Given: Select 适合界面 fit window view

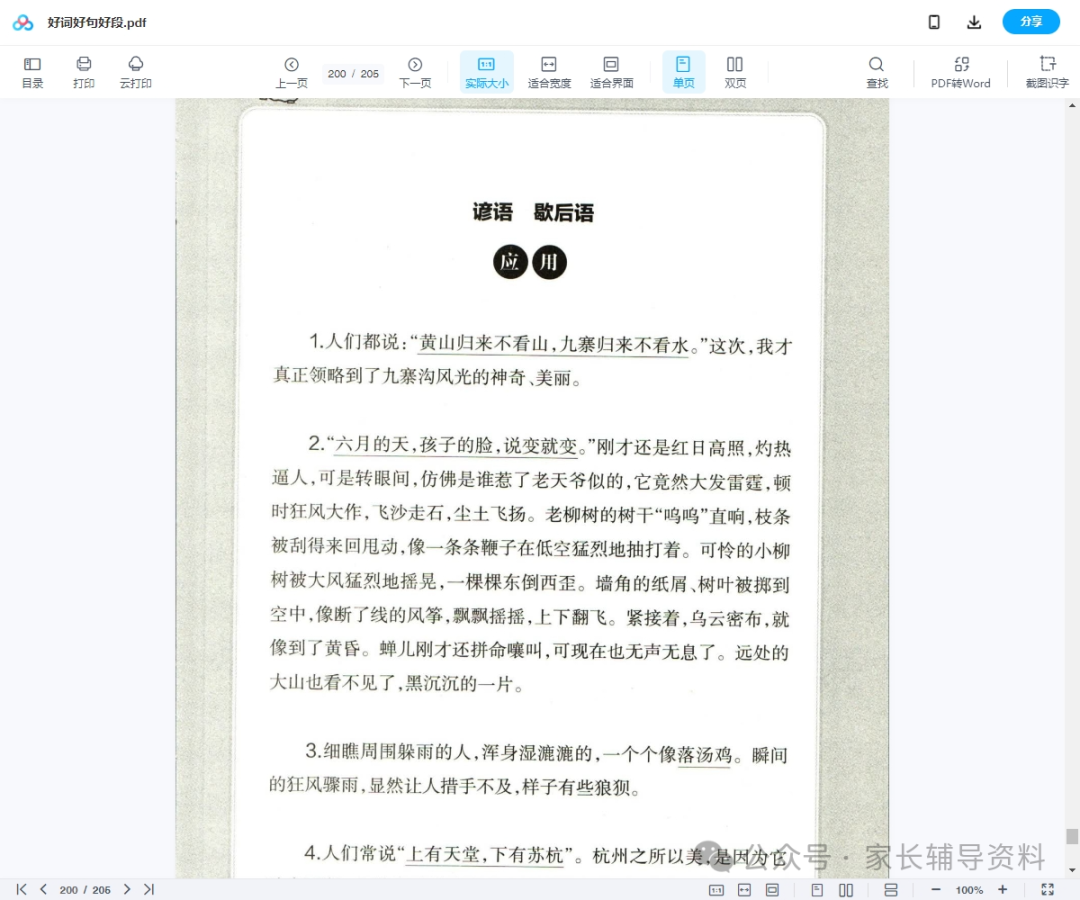Looking at the screenshot, I should tap(611, 72).
